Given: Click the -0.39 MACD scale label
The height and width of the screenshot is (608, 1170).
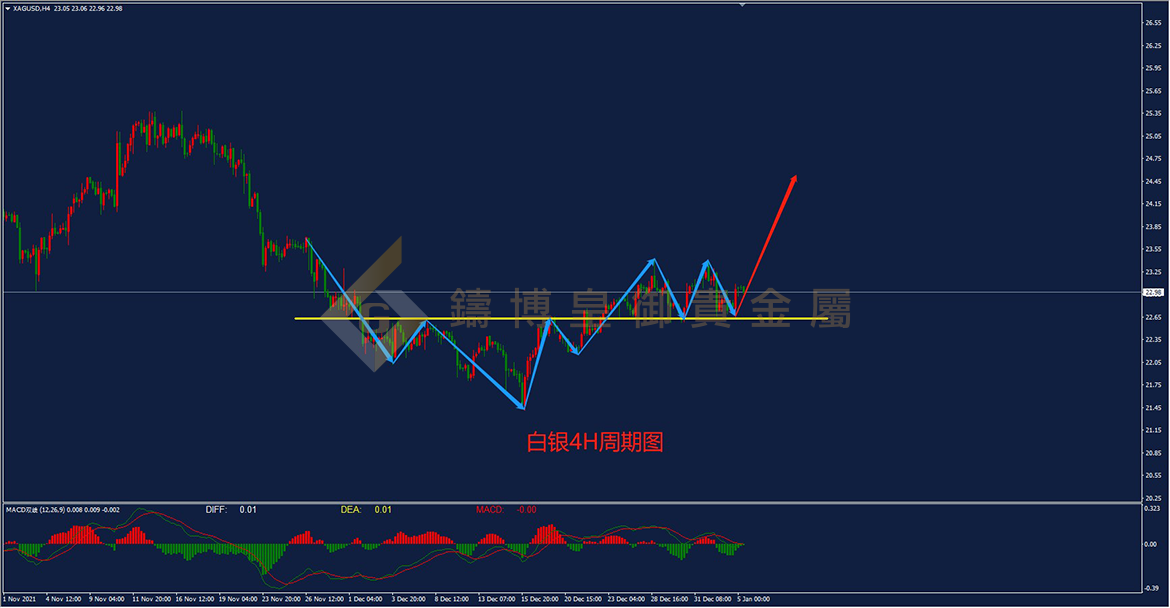Looking at the screenshot, I should [x=1152, y=589].
